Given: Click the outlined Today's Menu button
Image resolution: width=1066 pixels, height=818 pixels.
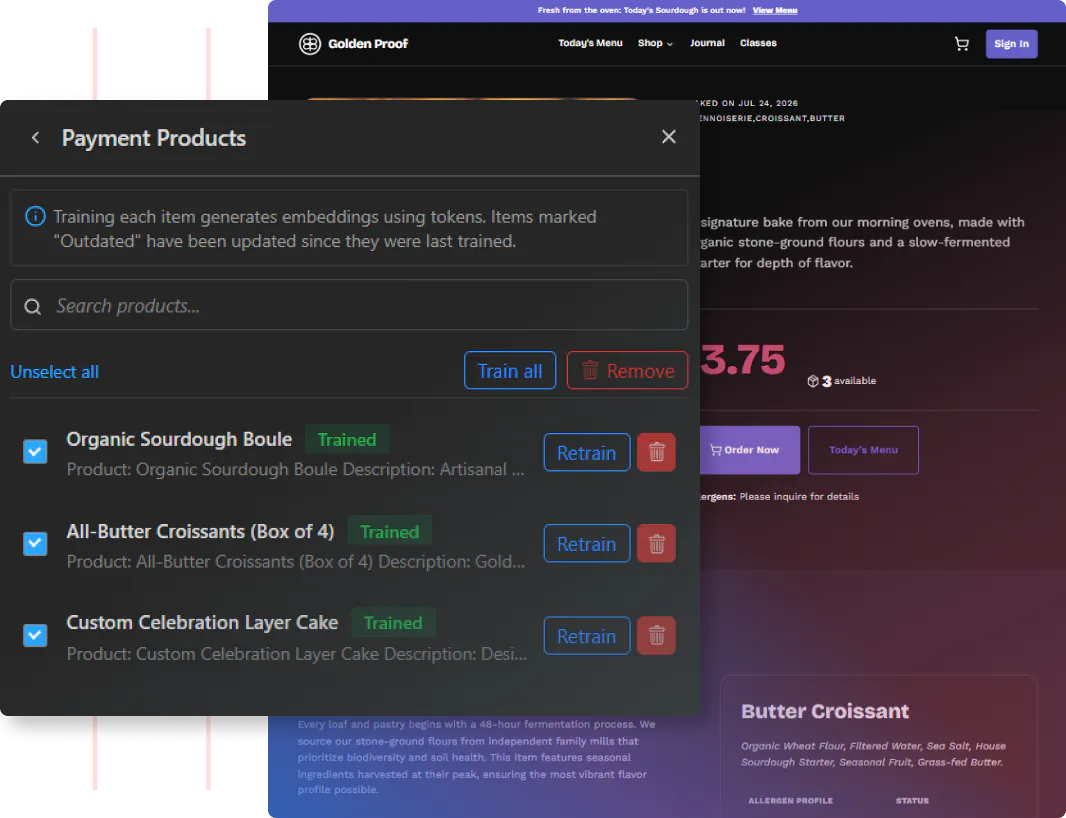Looking at the screenshot, I should click(863, 449).
